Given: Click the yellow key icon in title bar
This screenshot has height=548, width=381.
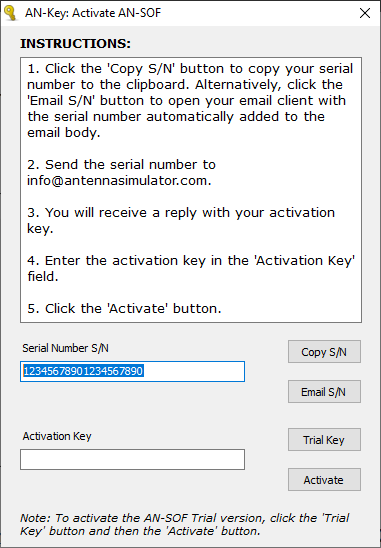Looking at the screenshot, I should click(x=10, y=13).
